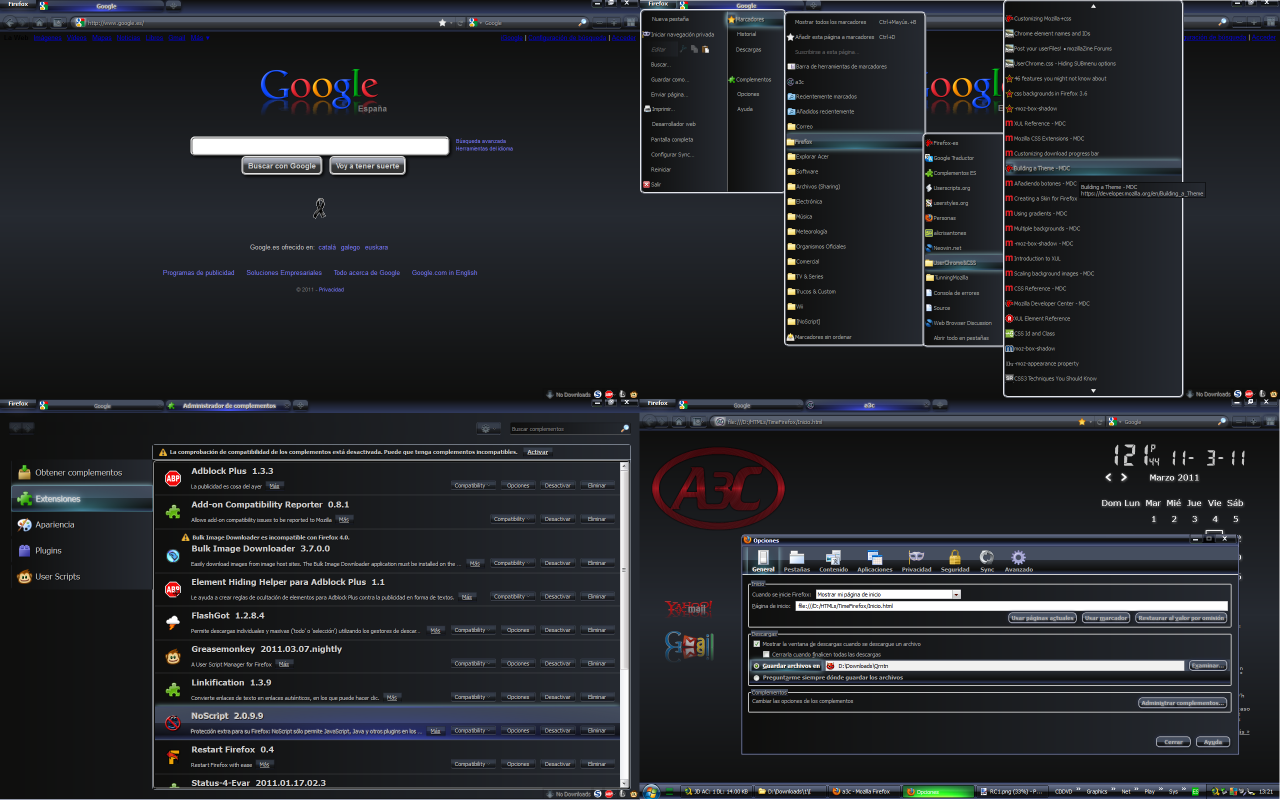The image size is (1280, 800).
Task: Click Salir icon in Firefox menu
Action: [x=647, y=184]
